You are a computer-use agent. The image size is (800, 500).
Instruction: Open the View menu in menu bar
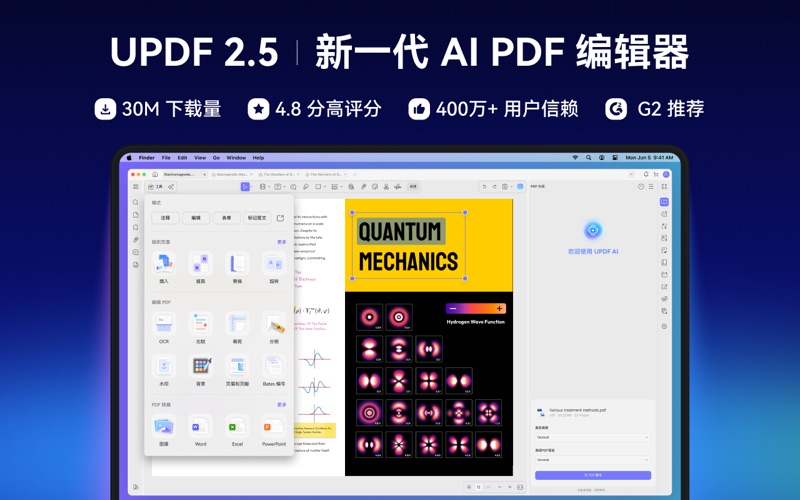(200, 158)
